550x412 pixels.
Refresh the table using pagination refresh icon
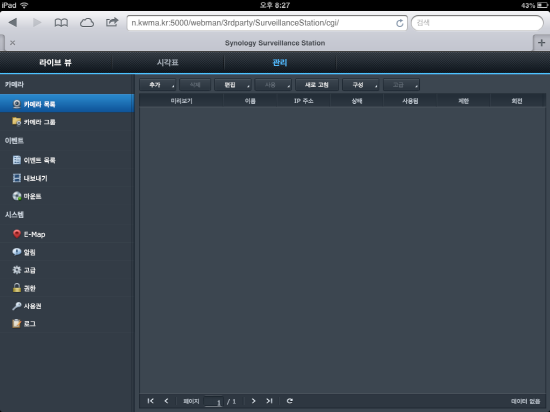[289, 401]
